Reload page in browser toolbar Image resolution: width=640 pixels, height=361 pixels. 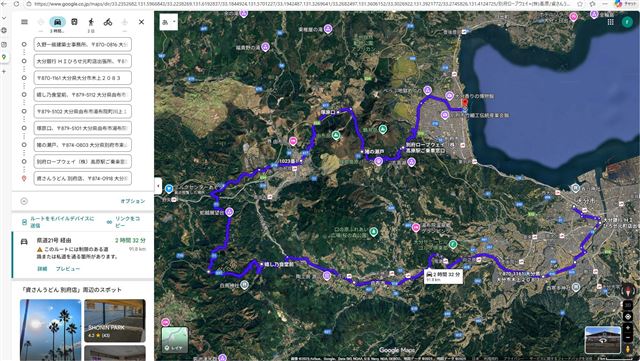click(x=16, y=4)
